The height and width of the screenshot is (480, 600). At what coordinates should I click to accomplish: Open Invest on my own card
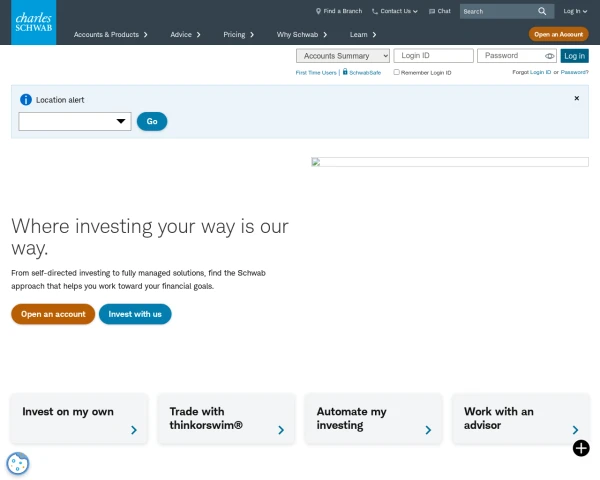click(x=79, y=419)
